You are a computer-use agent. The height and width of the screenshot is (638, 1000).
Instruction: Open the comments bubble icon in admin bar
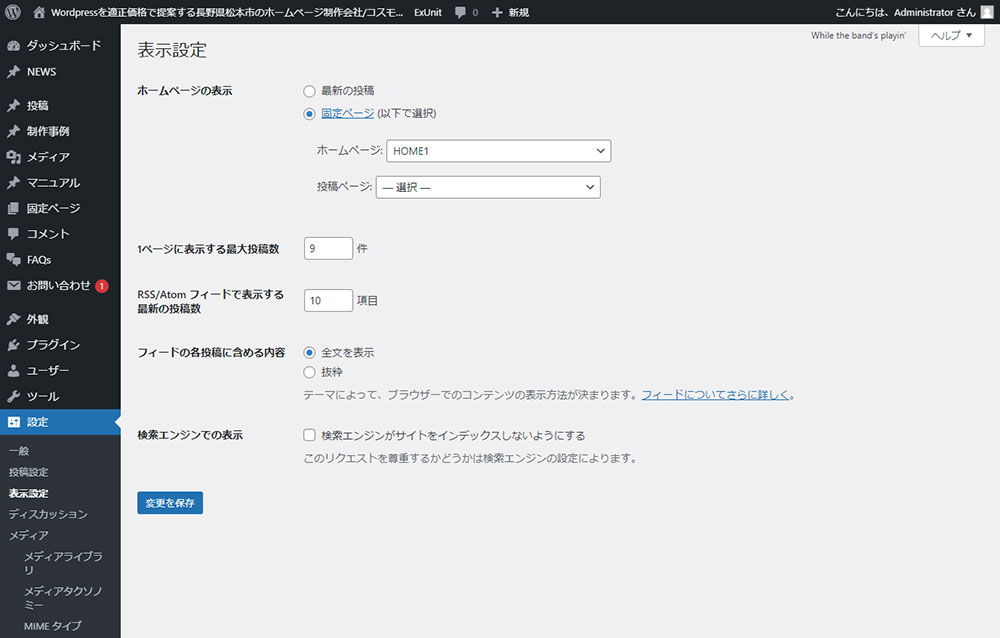click(460, 12)
